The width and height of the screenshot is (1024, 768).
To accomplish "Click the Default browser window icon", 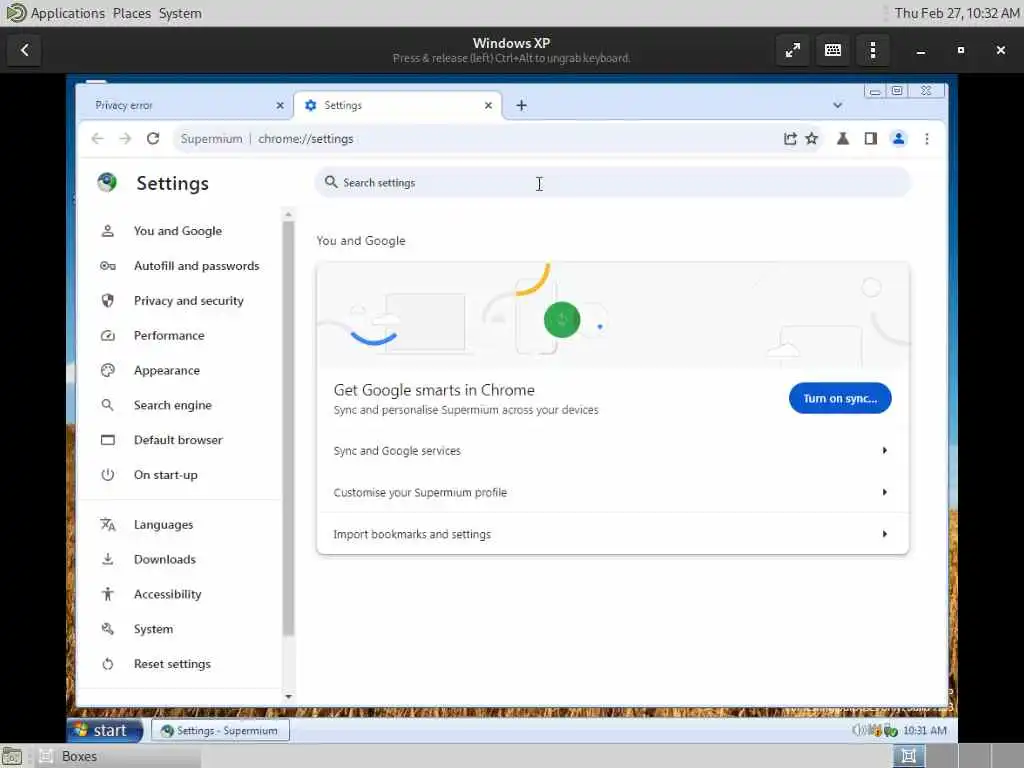I will pyautogui.click(x=108, y=440).
